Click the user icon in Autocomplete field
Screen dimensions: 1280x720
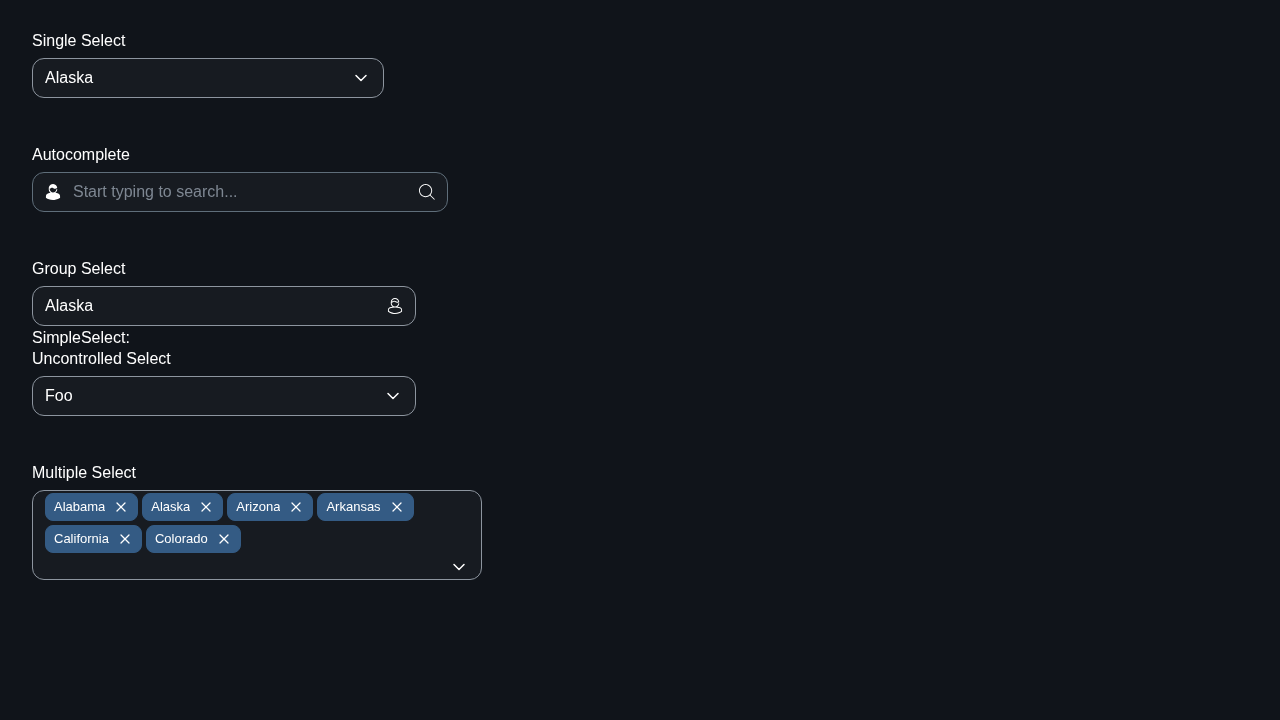pos(53,192)
